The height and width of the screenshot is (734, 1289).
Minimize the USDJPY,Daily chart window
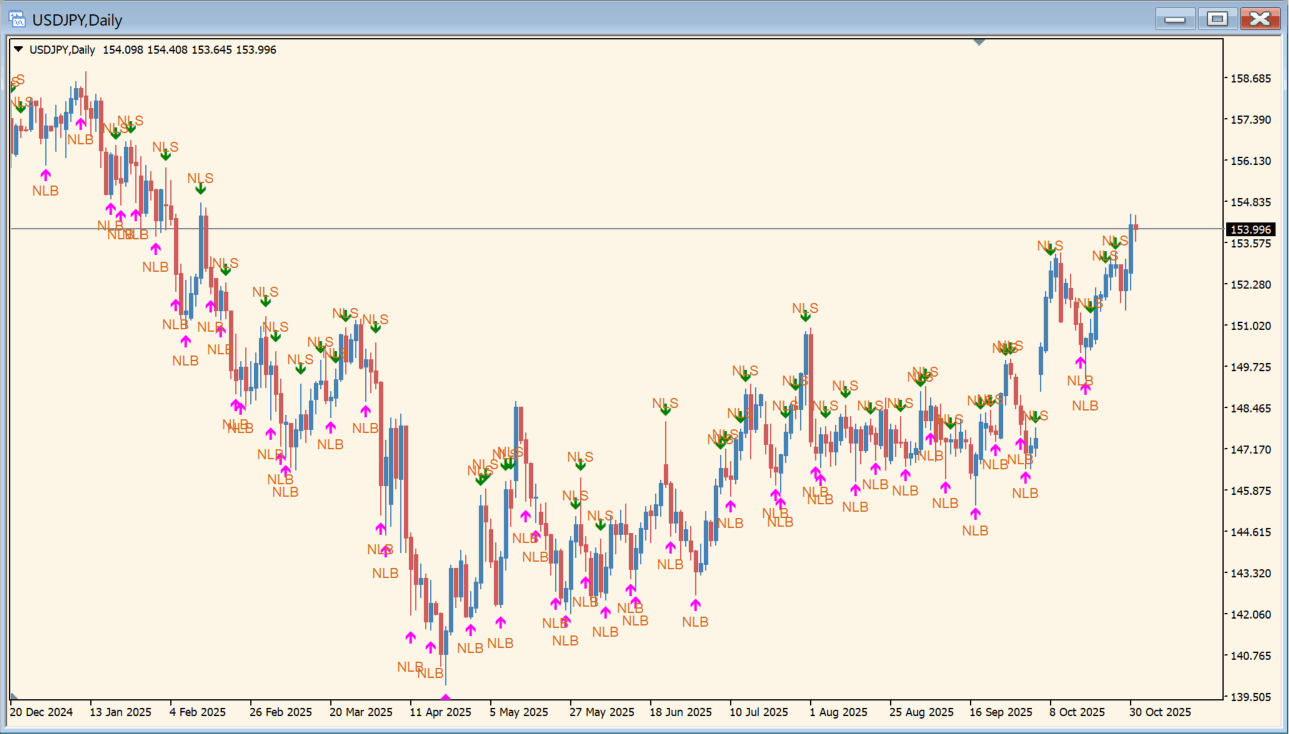point(1174,19)
